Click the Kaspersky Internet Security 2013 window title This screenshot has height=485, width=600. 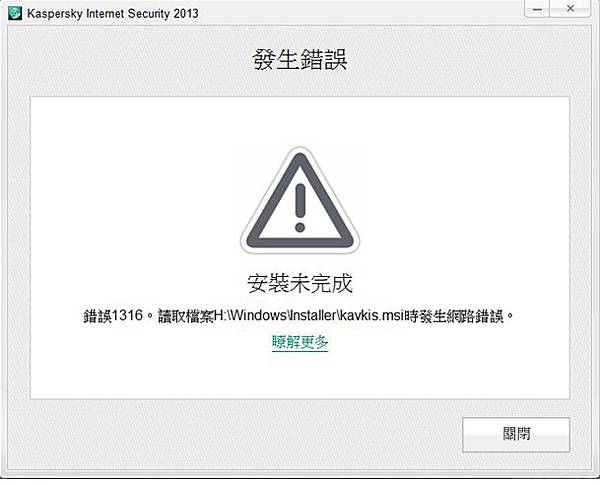pos(113,14)
